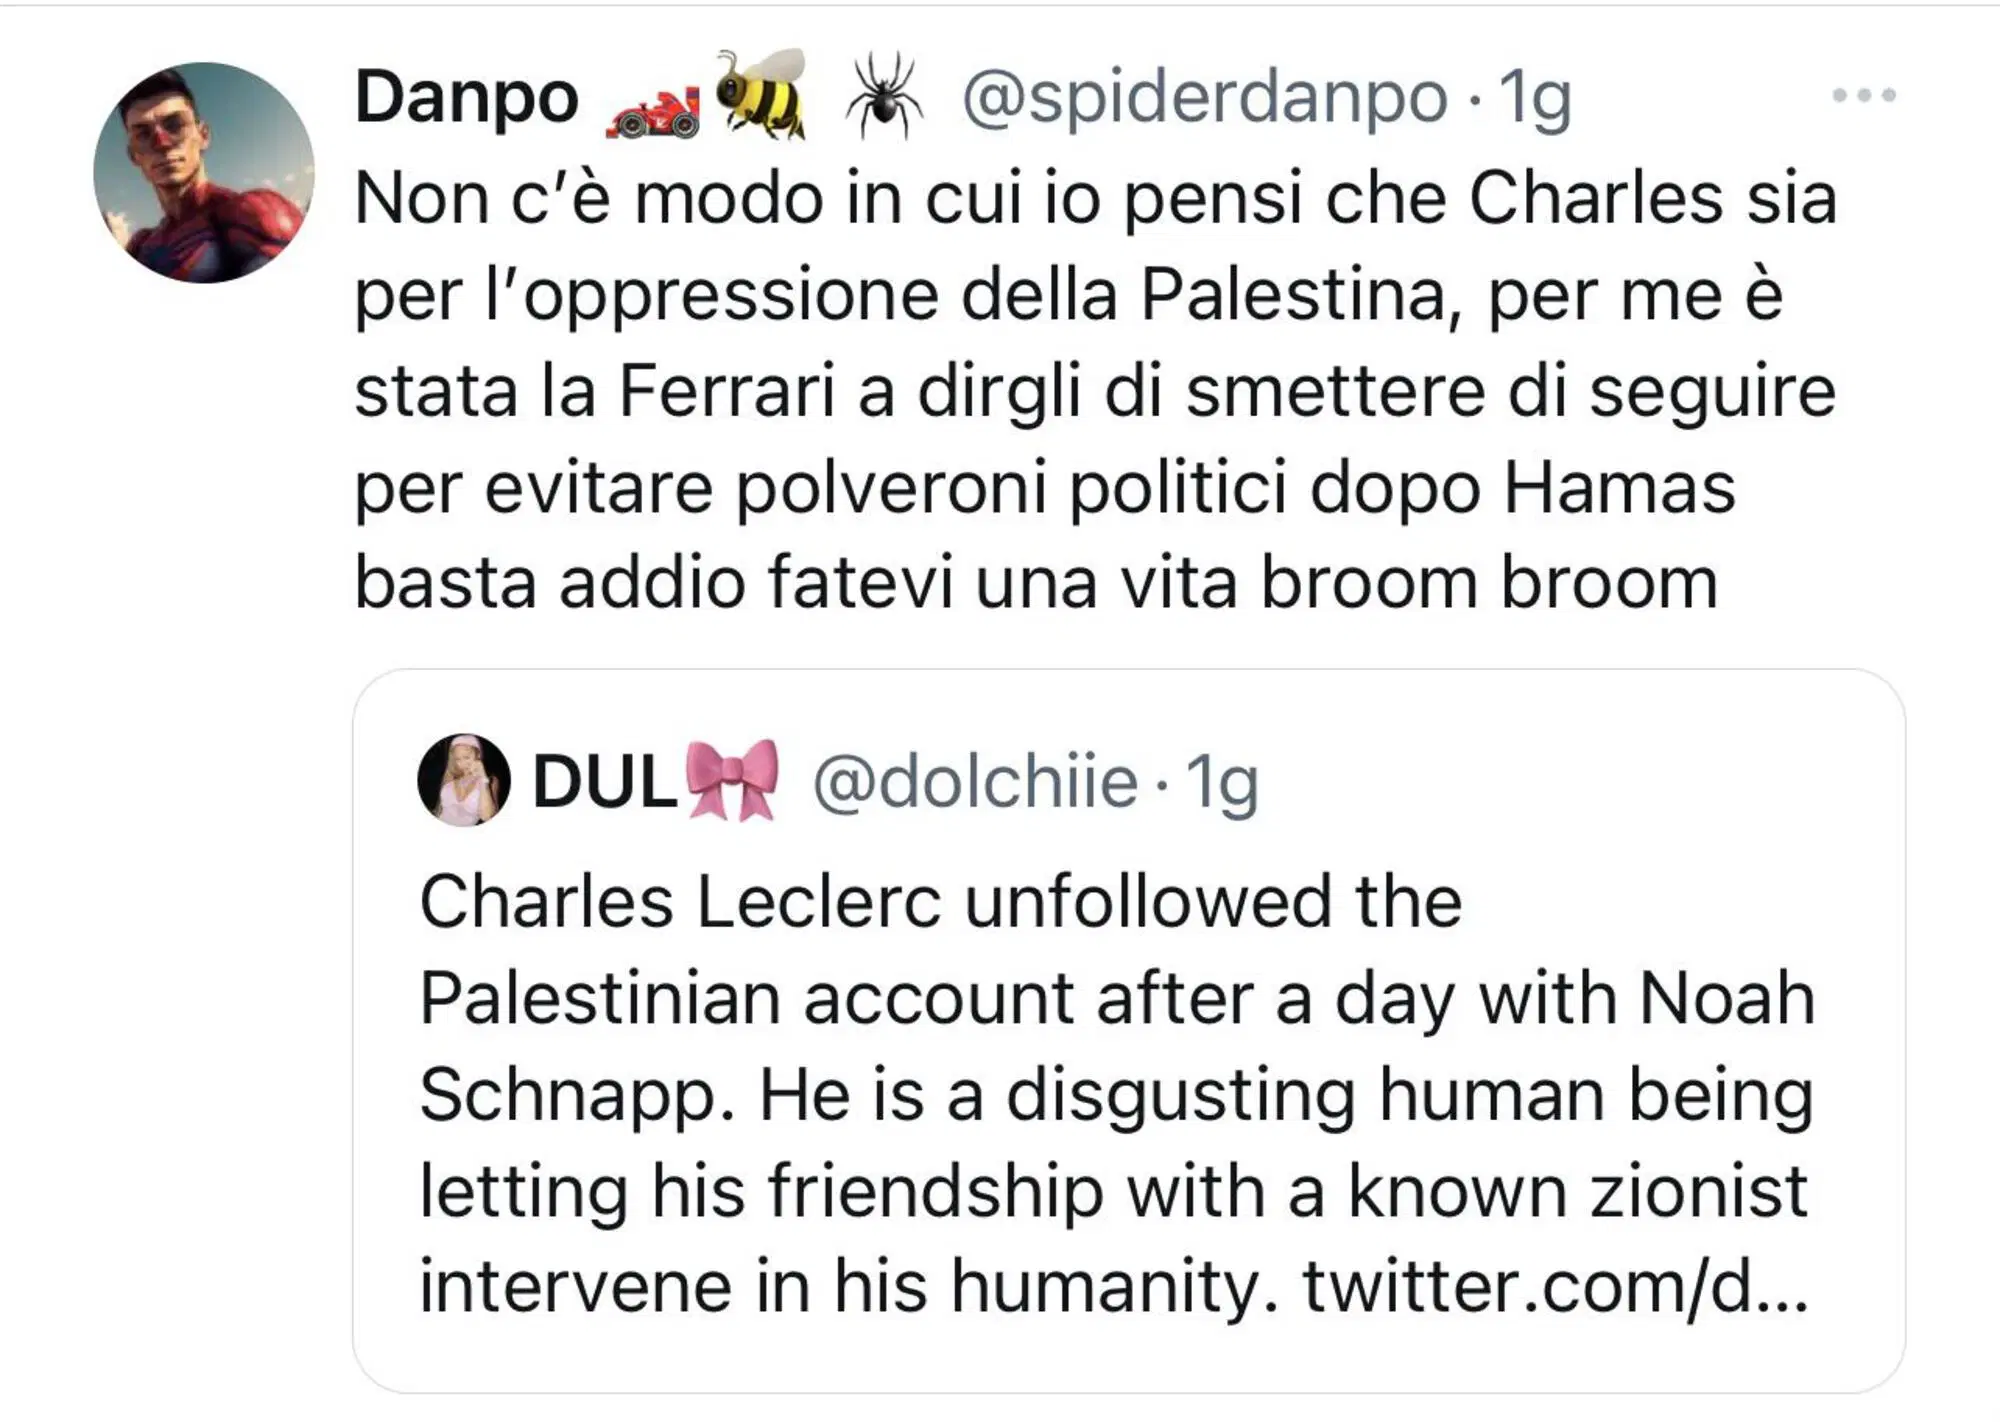Click the bee emoji beside Danpo
Image resolution: width=2000 pixels, height=1422 pixels.
pyautogui.click(x=762, y=93)
